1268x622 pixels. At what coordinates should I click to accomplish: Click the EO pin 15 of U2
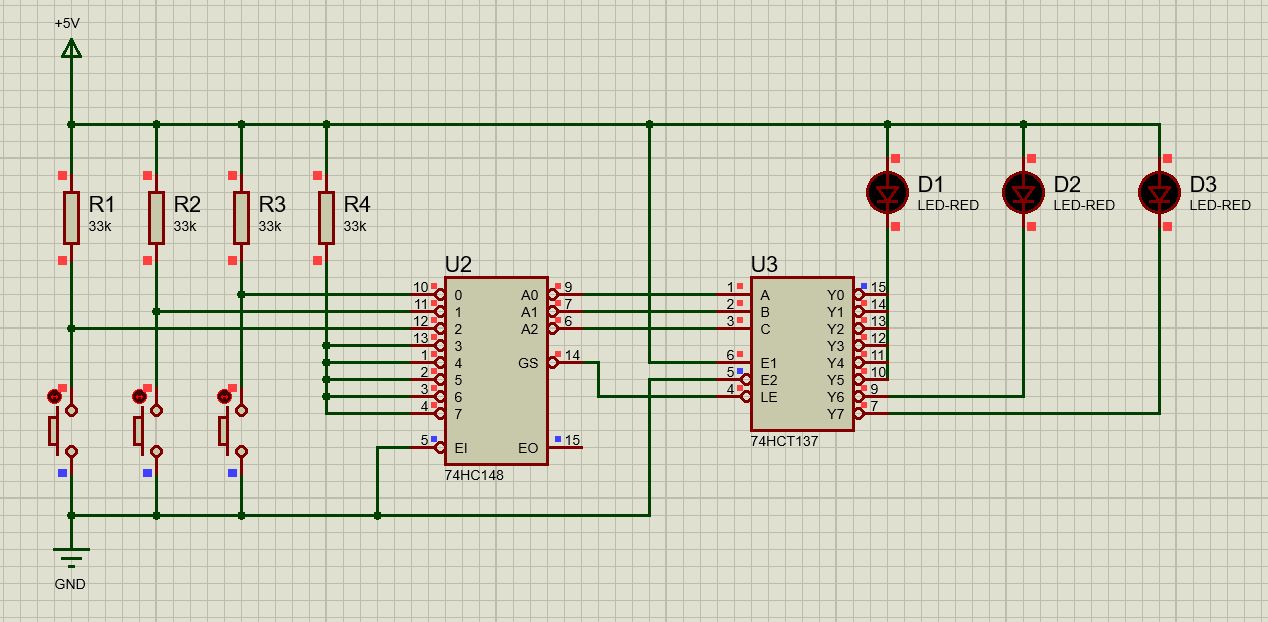point(566,447)
